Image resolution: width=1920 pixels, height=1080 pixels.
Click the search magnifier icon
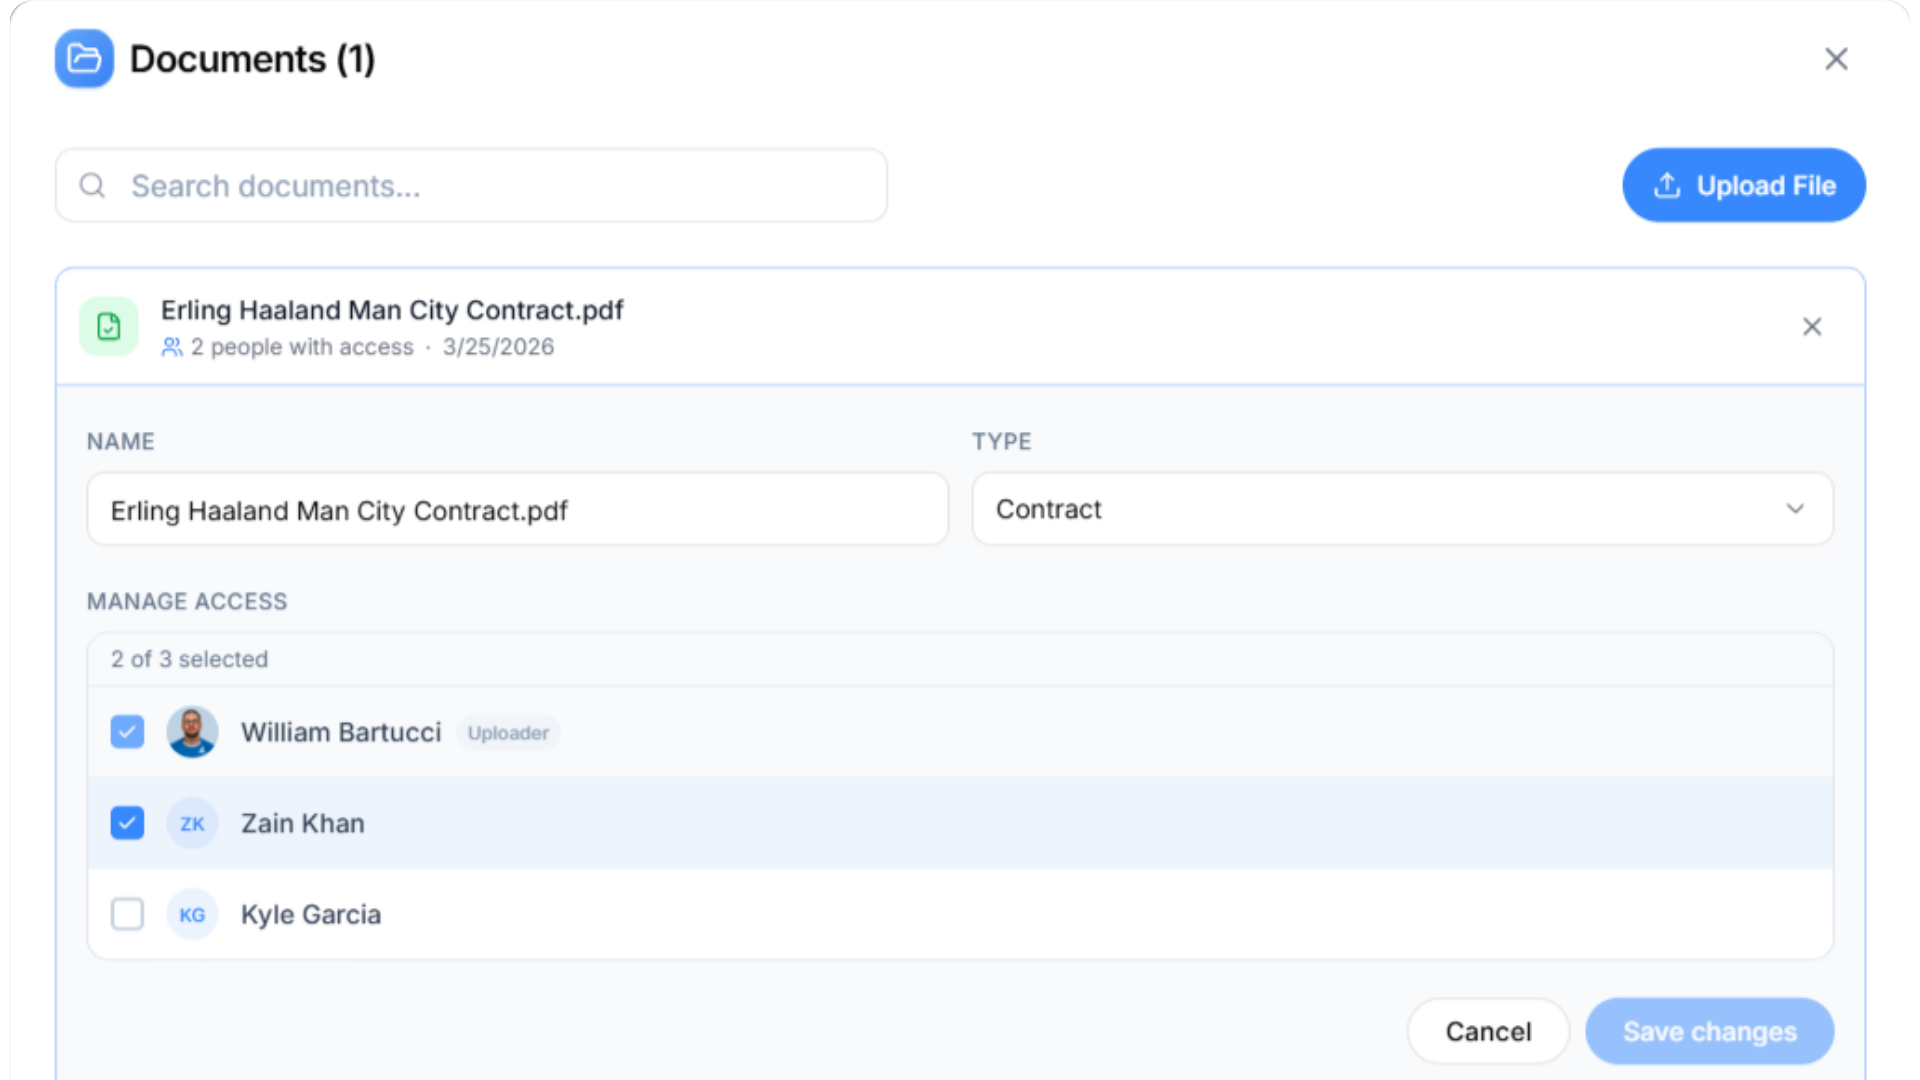coord(92,185)
